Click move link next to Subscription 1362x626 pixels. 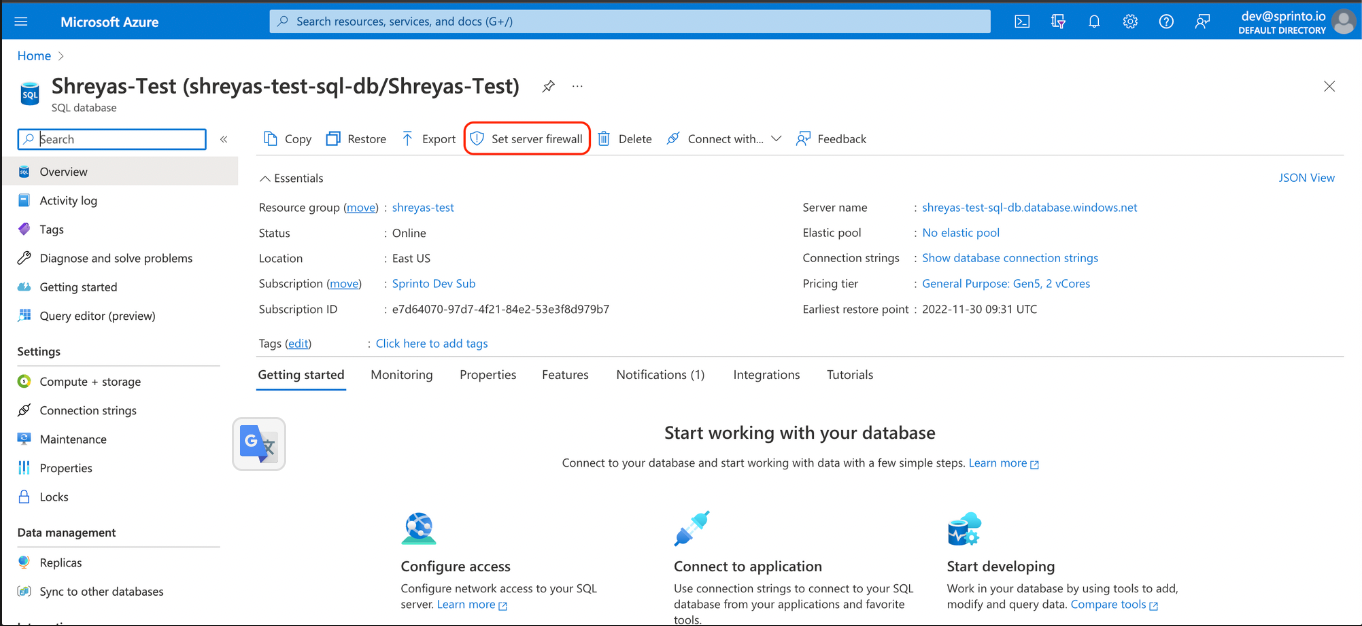point(344,284)
